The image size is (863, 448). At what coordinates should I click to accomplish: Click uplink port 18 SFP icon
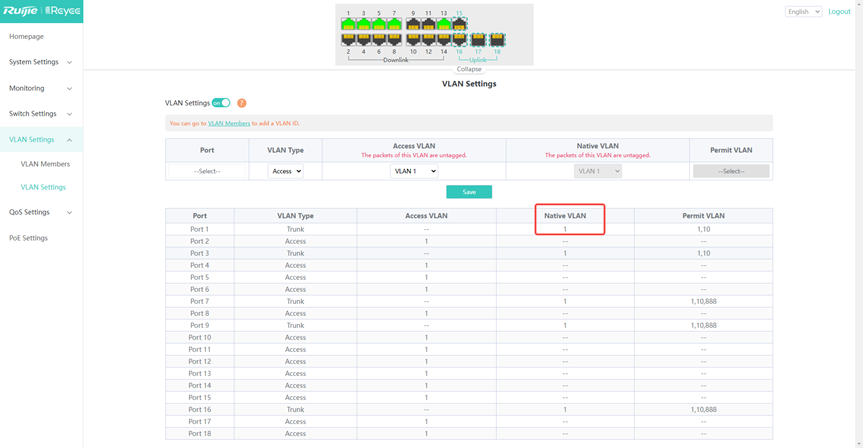497,41
